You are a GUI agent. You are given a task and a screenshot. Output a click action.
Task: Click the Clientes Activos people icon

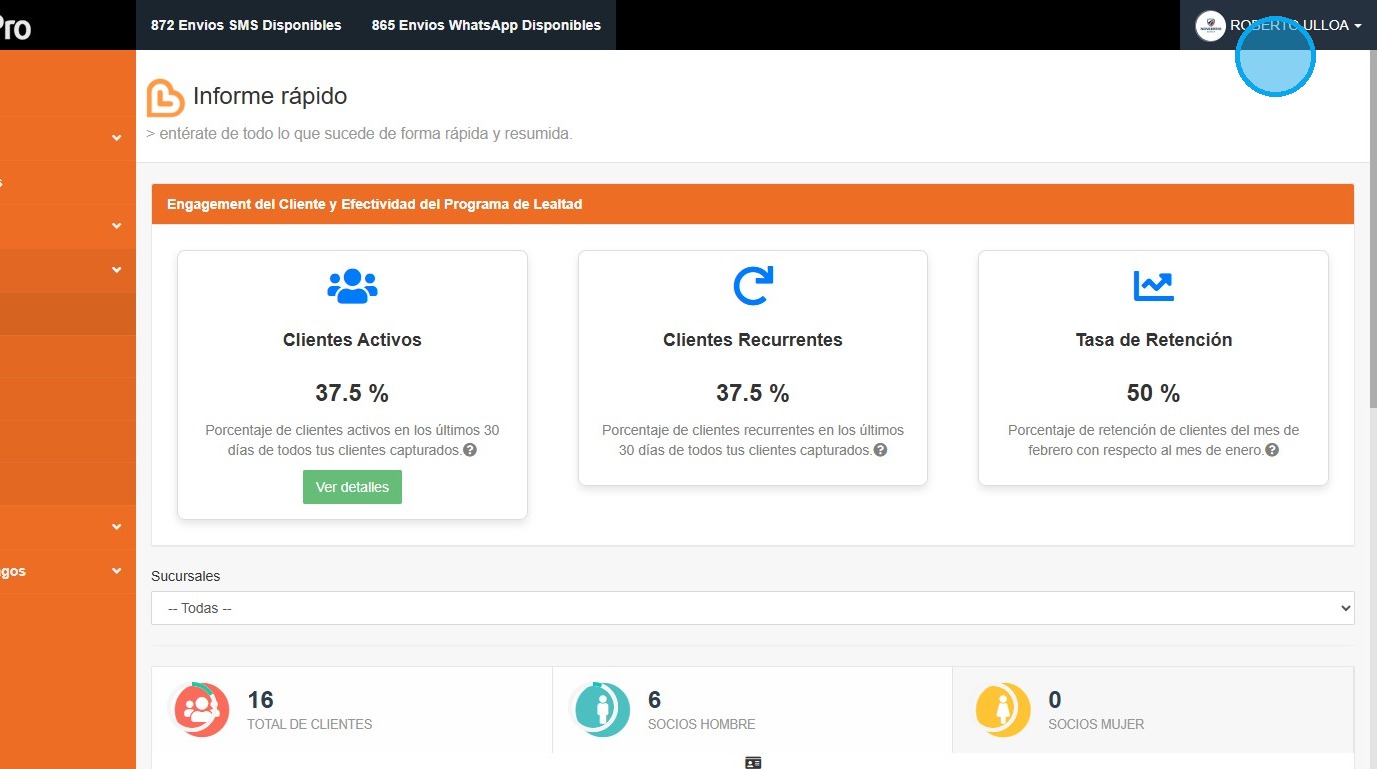tap(352, 286)
